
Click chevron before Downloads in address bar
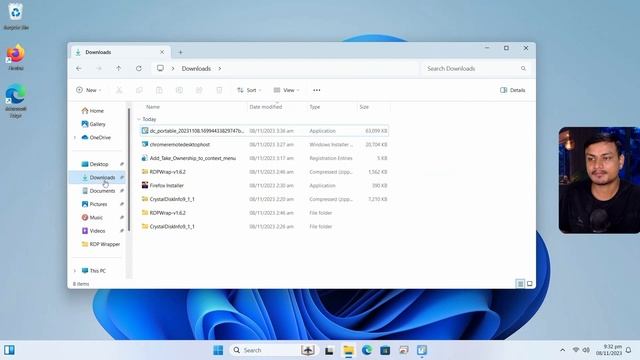173,69
